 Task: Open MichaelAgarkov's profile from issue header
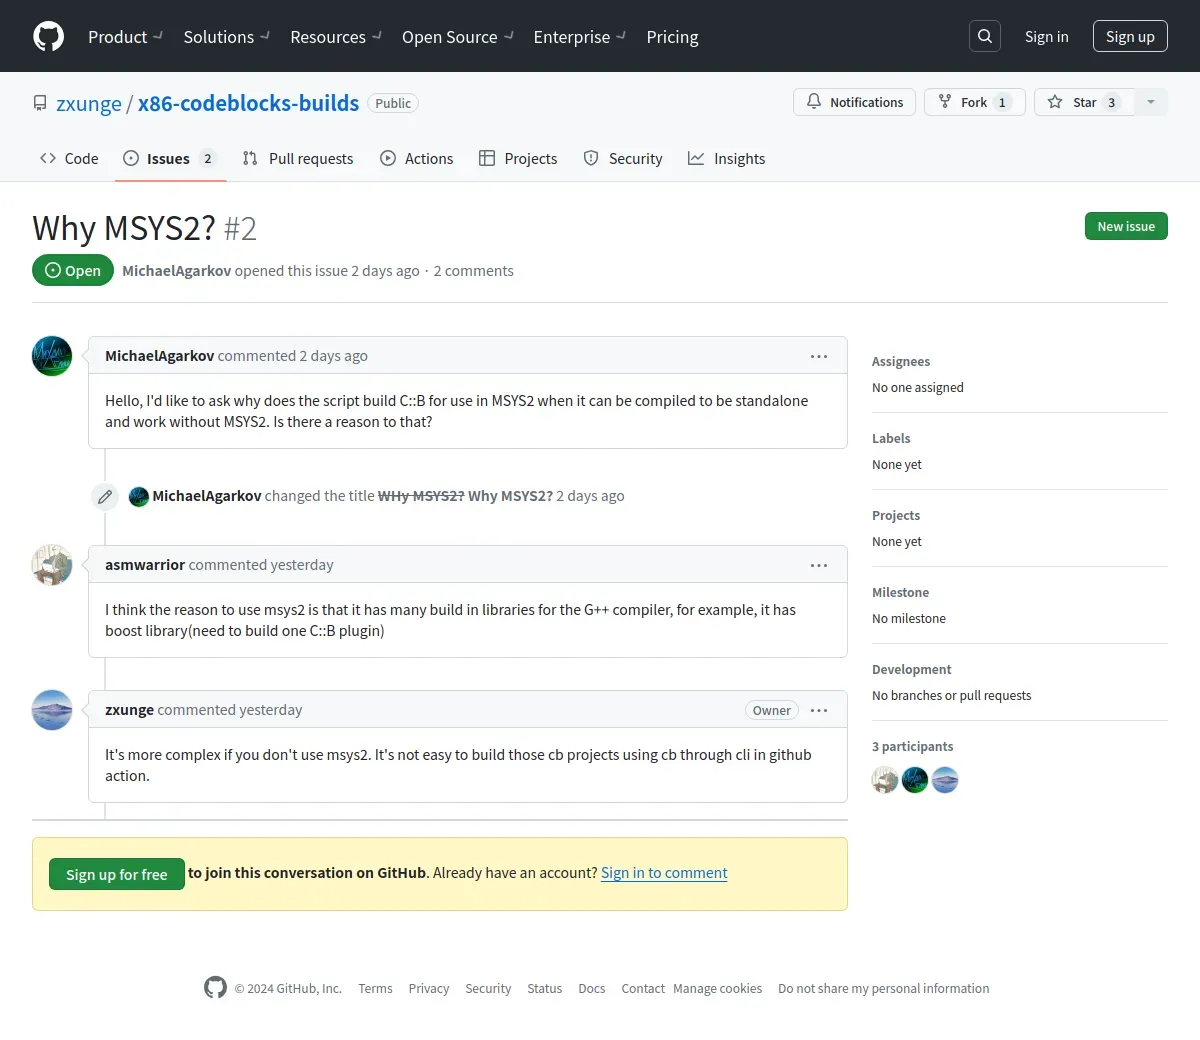(x=176, y=271)
